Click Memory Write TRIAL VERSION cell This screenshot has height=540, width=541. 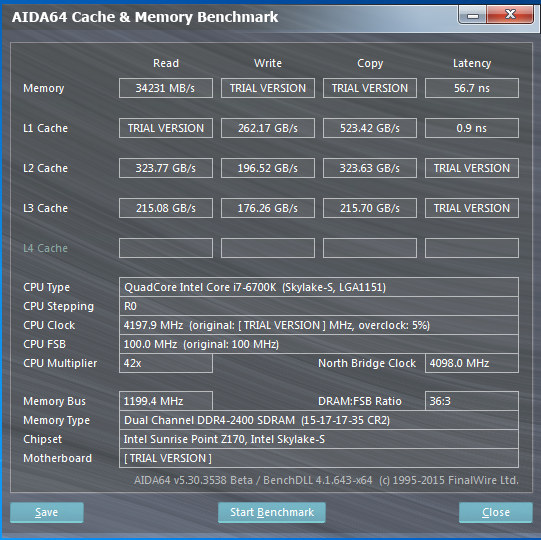[268, 88]
